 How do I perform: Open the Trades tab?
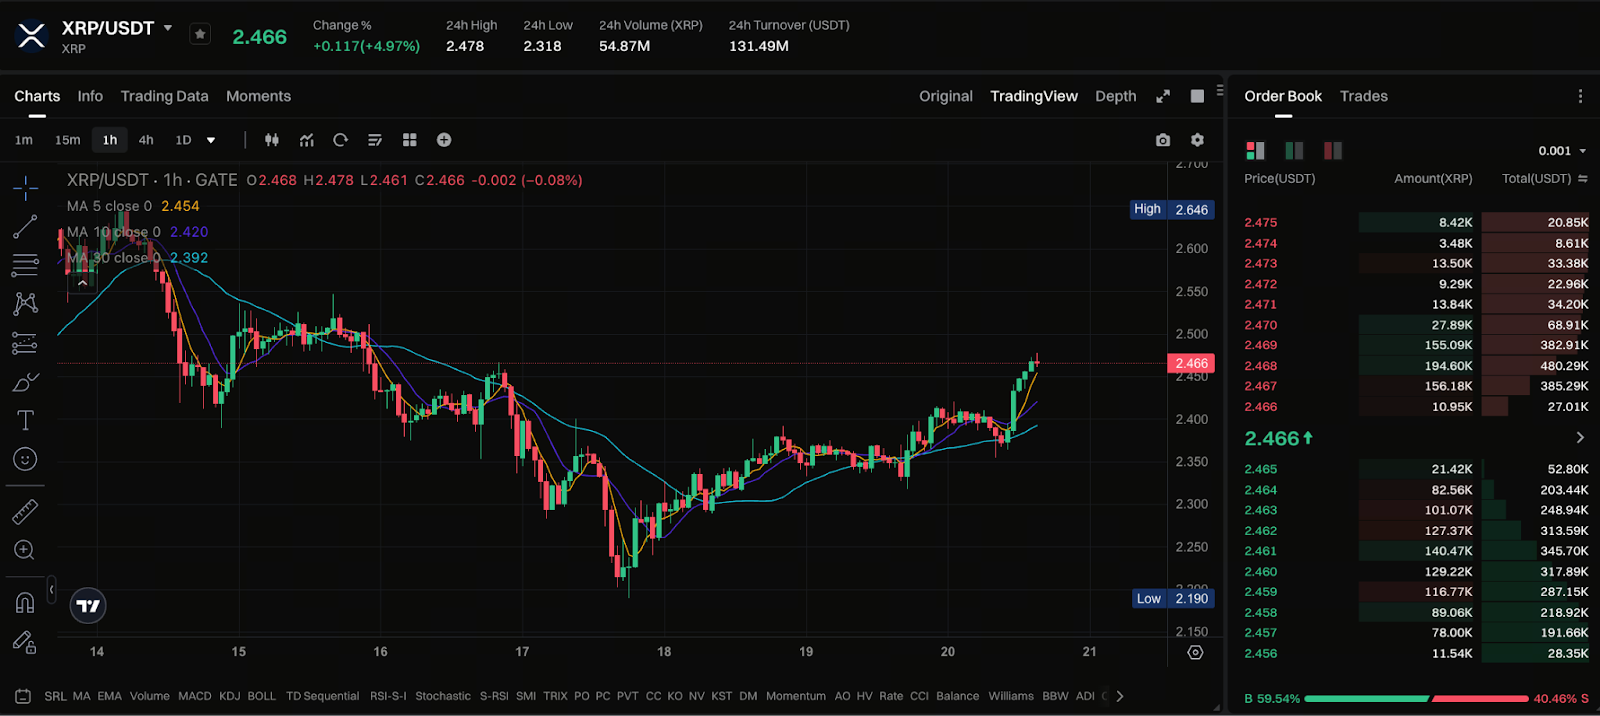point(1364,96)
